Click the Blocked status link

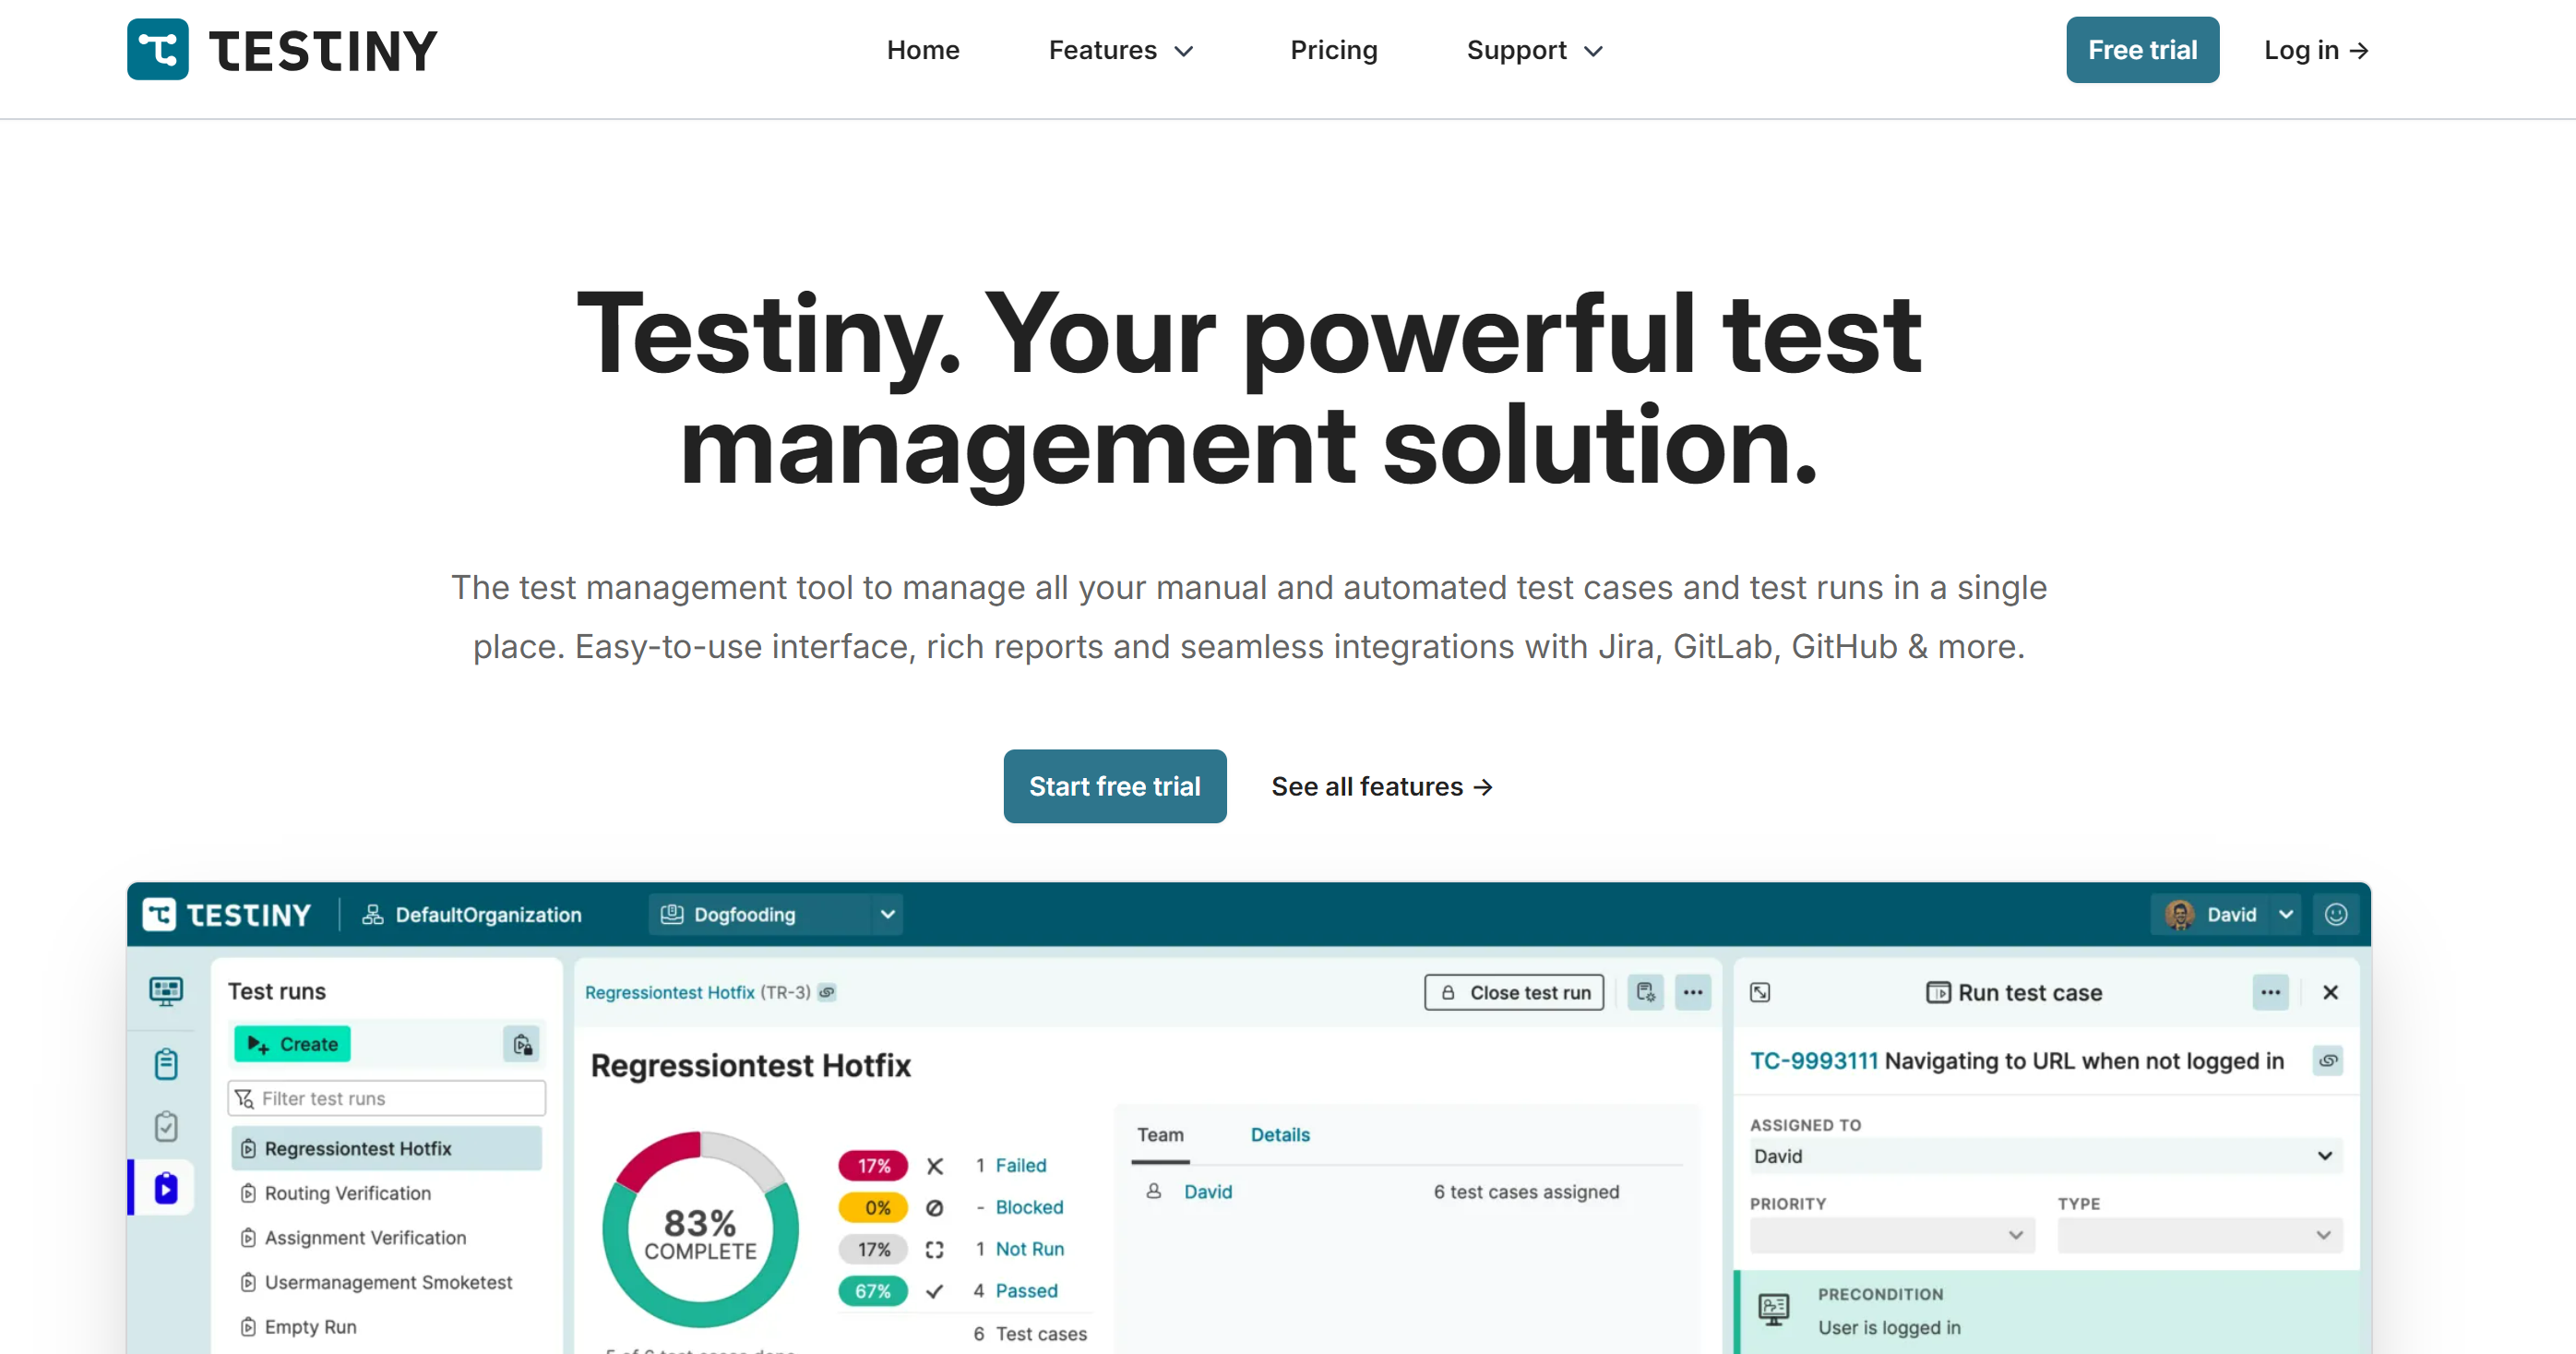pos(1029,1207)
